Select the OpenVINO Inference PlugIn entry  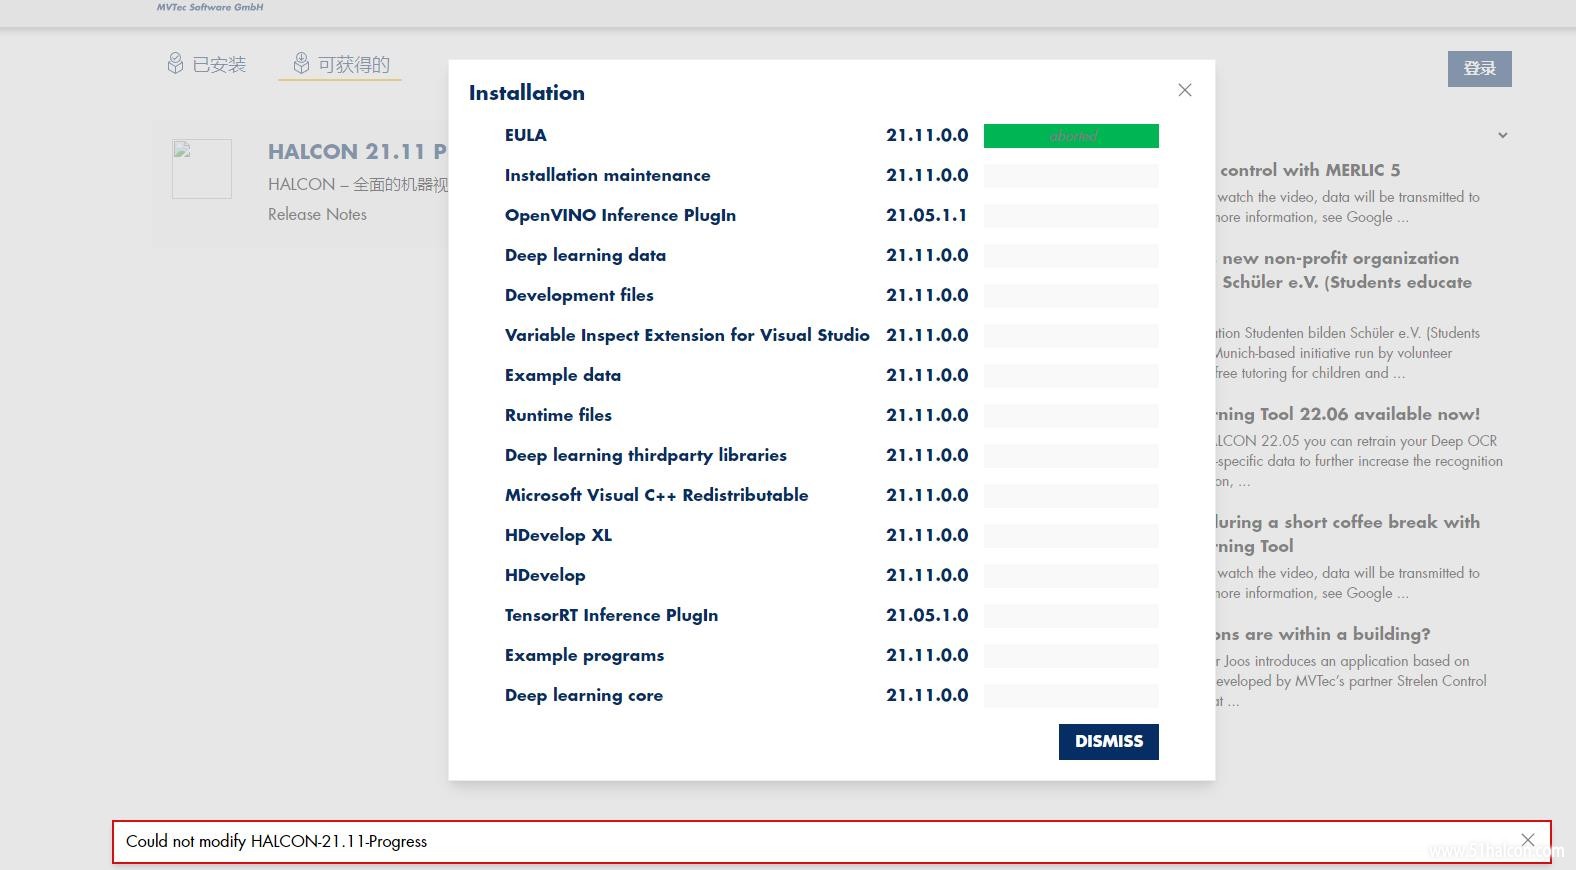[x=620, y=215]
